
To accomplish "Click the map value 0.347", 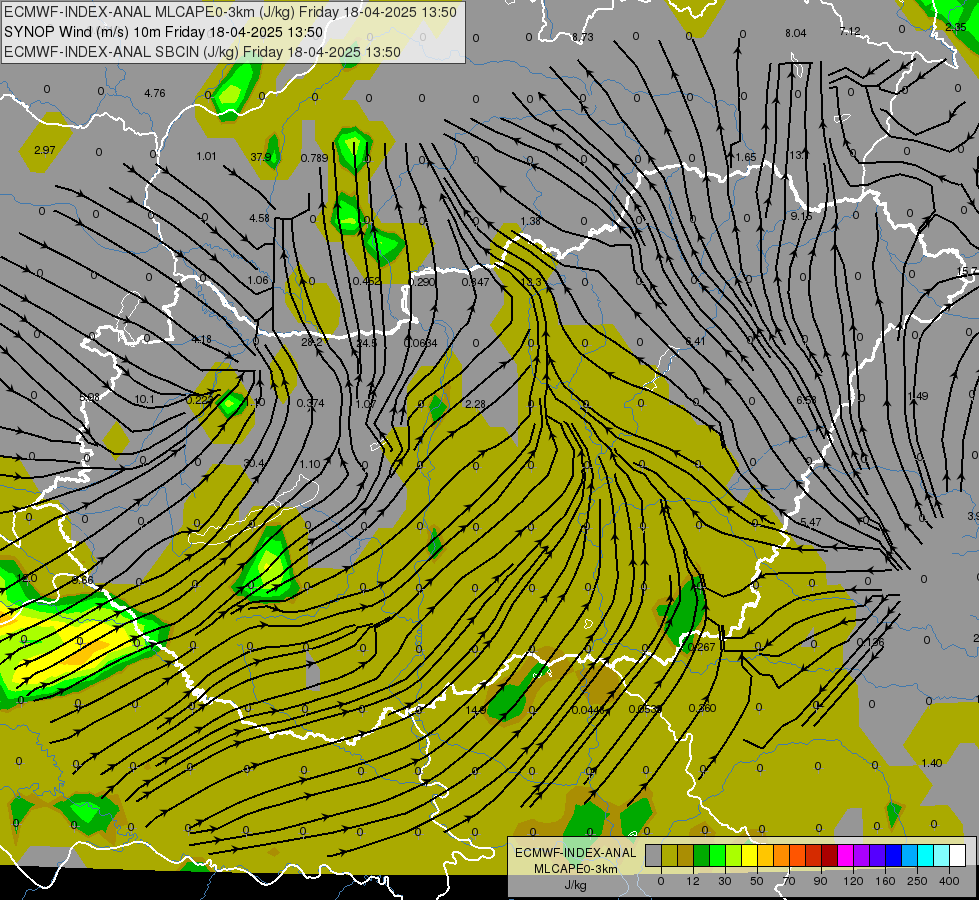I will point(475,282).
